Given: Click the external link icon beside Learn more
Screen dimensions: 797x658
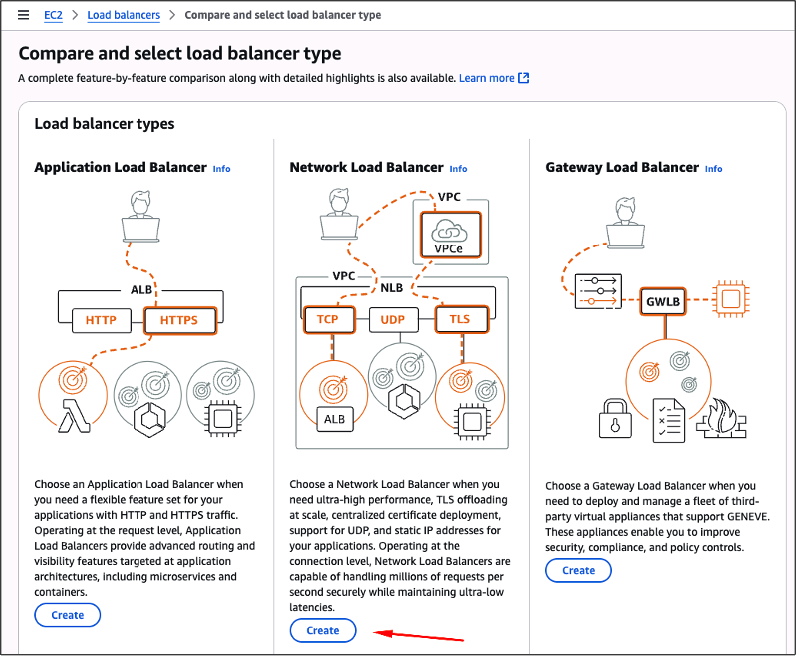Looking at the screenshot, I should 524,78.
